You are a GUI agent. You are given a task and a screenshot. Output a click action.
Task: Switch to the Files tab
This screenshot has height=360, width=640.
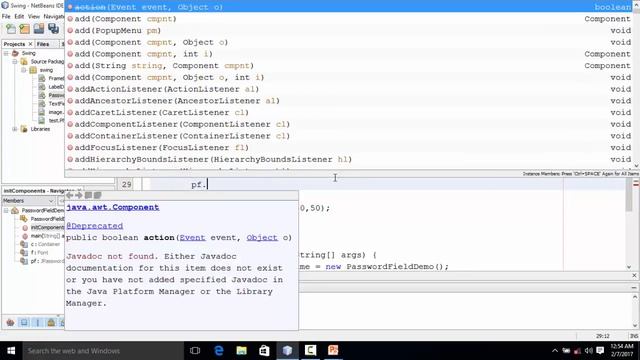coord(43,44)
